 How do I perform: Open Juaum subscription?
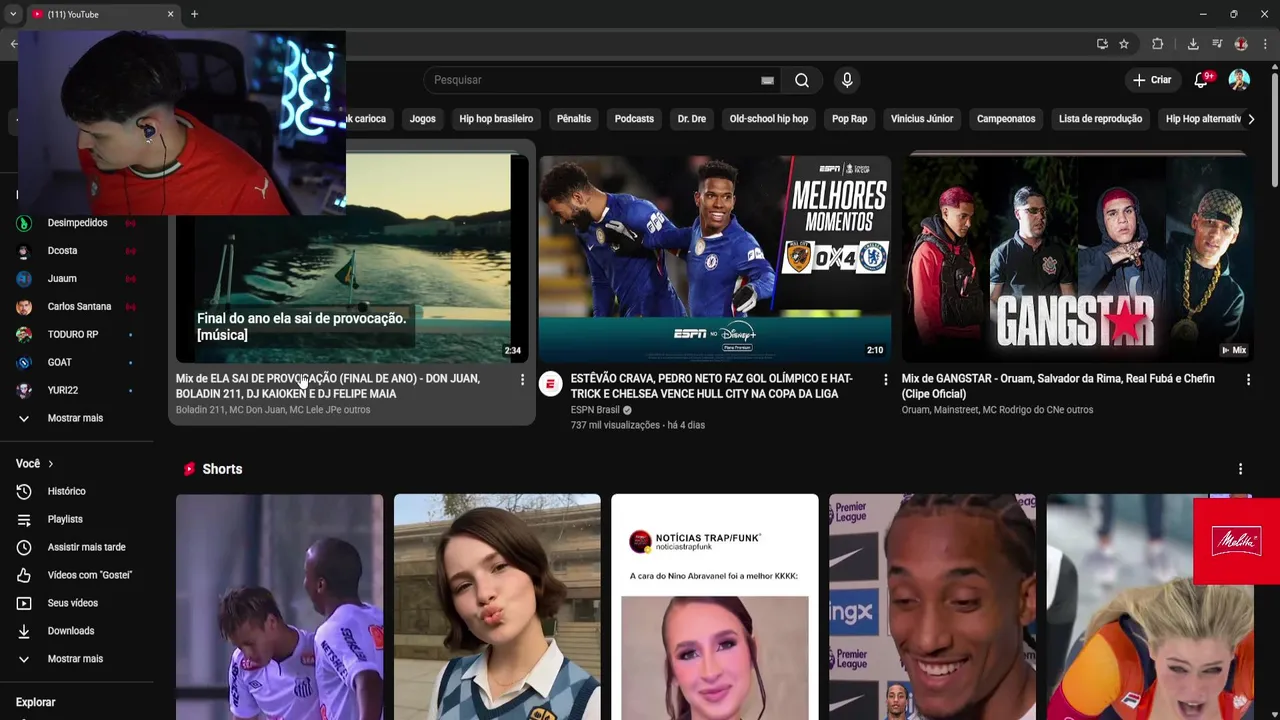coord(77,279)
